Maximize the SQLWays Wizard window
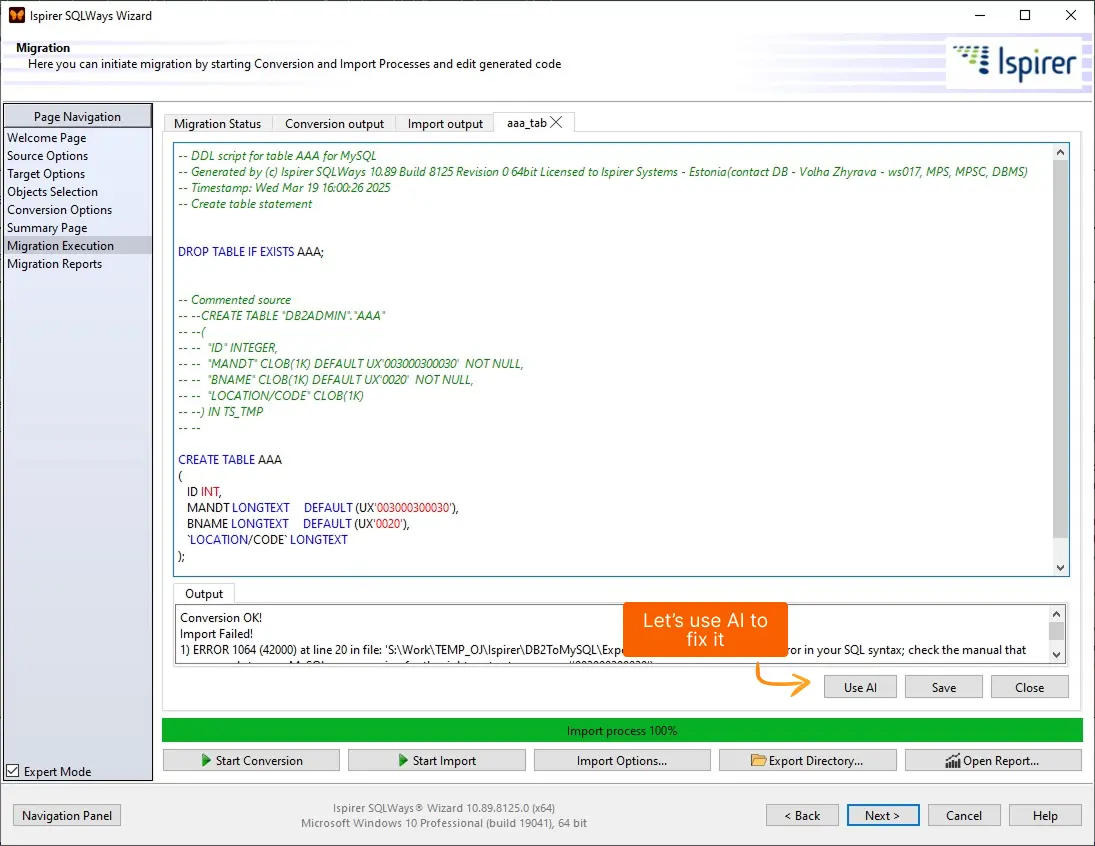The image size is (1095, 846). 1024,15
